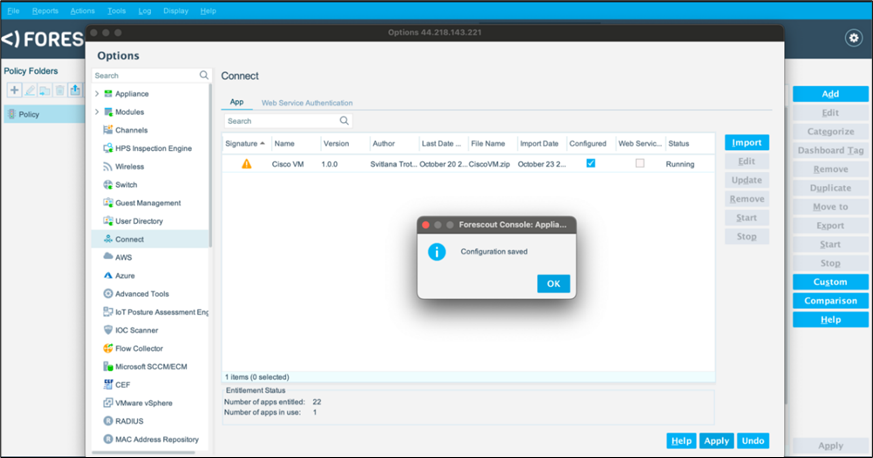Image resolution: width=873 pixels, height=458 pixels.
Task: Click the Cisco VM name cell
Action: coord(287,164)
